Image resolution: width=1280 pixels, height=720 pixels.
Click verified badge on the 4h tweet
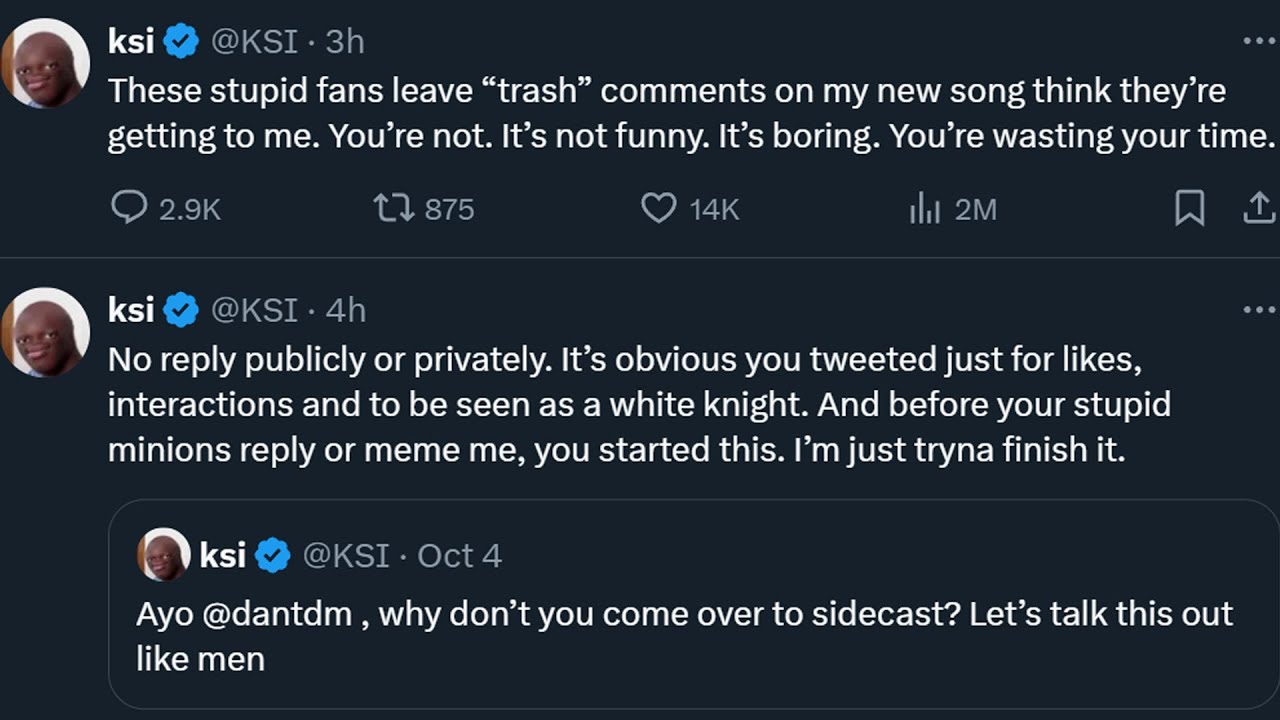point(181,310)
